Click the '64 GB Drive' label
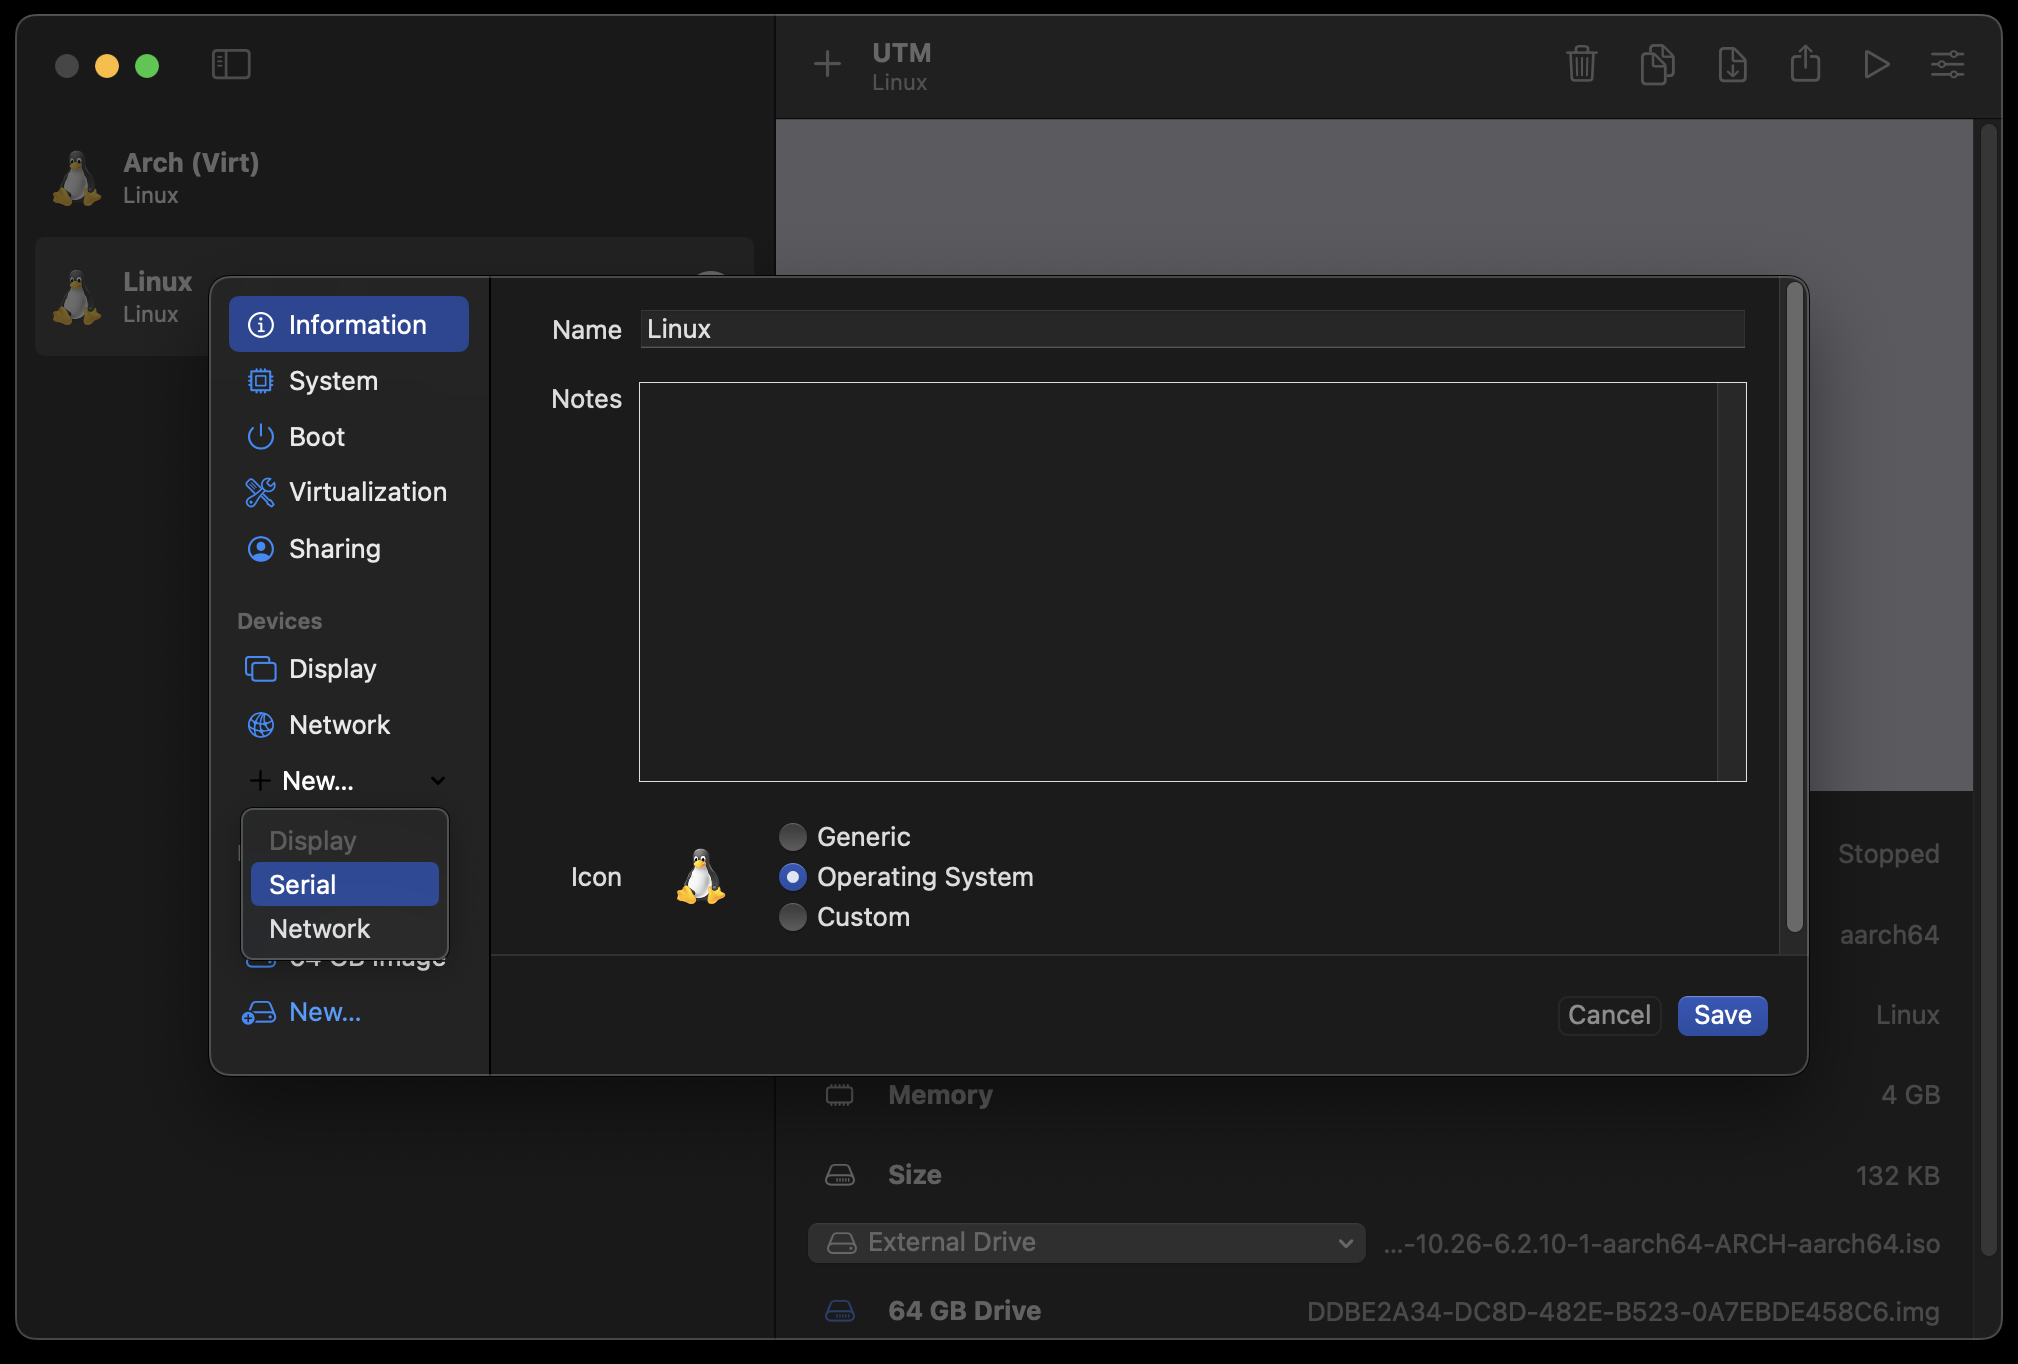Viewport: 2018px width, 1364px height. [x=964, y=1310]
